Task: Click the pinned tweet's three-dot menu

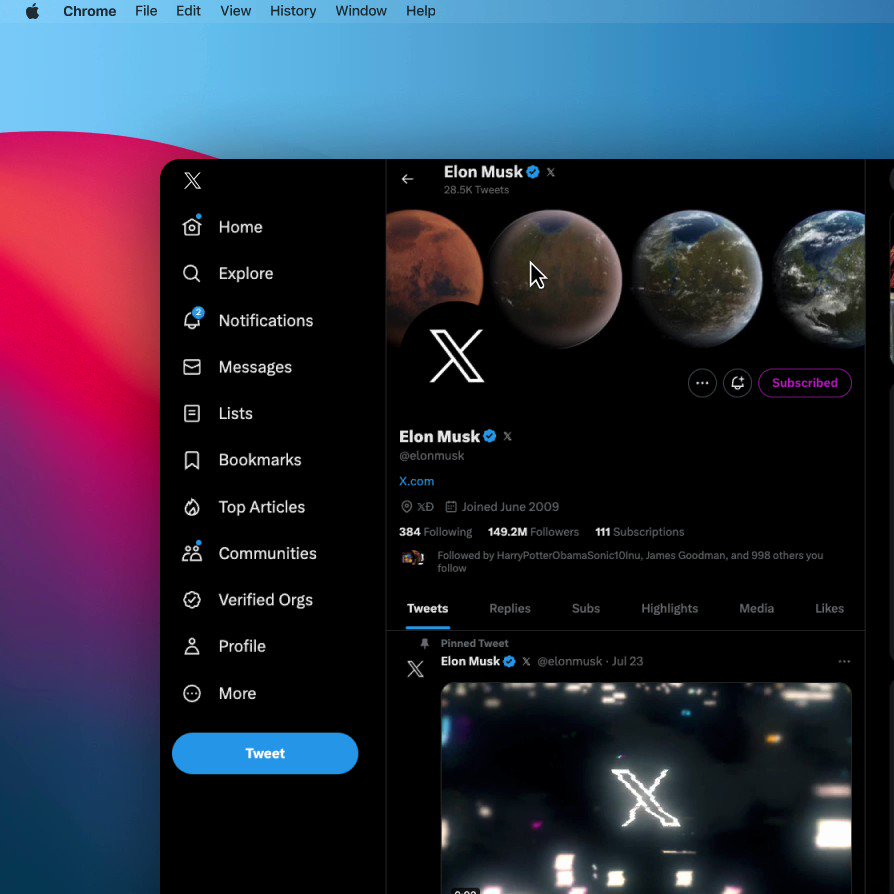Action: pos(844,661)
